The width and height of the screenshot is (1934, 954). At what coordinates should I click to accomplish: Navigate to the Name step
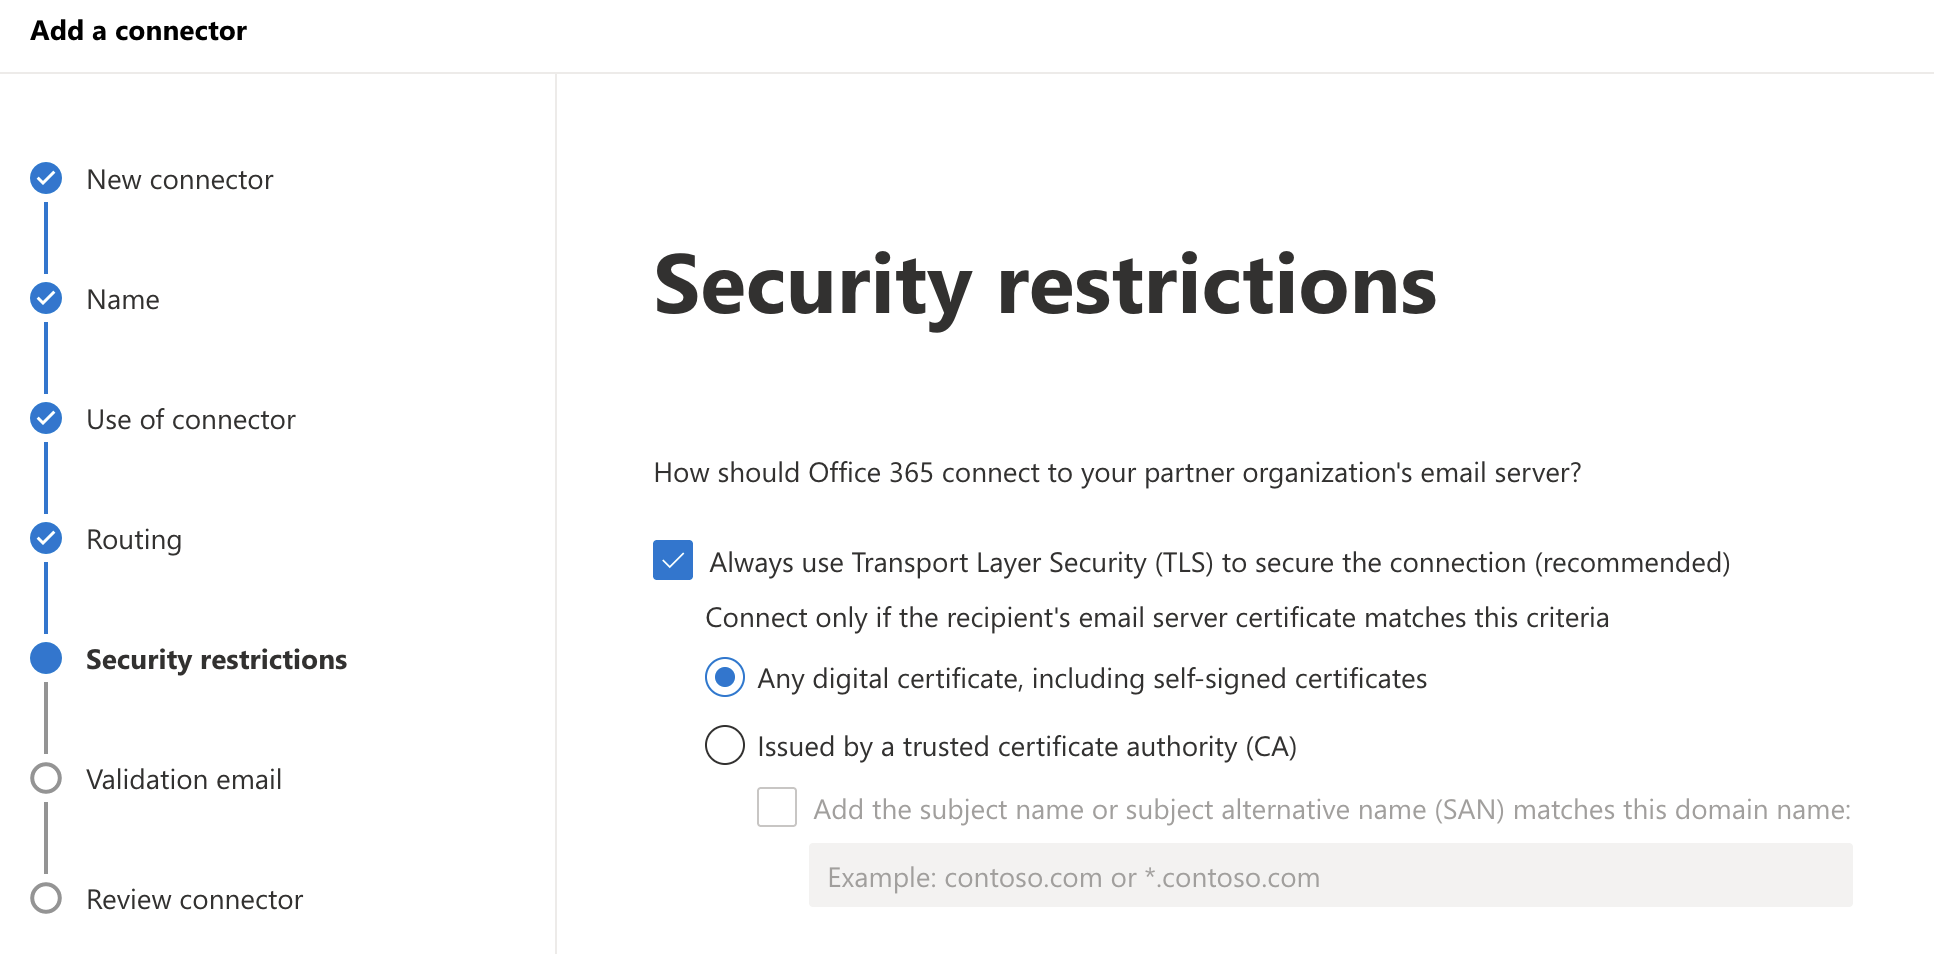[x=122, y=299]
